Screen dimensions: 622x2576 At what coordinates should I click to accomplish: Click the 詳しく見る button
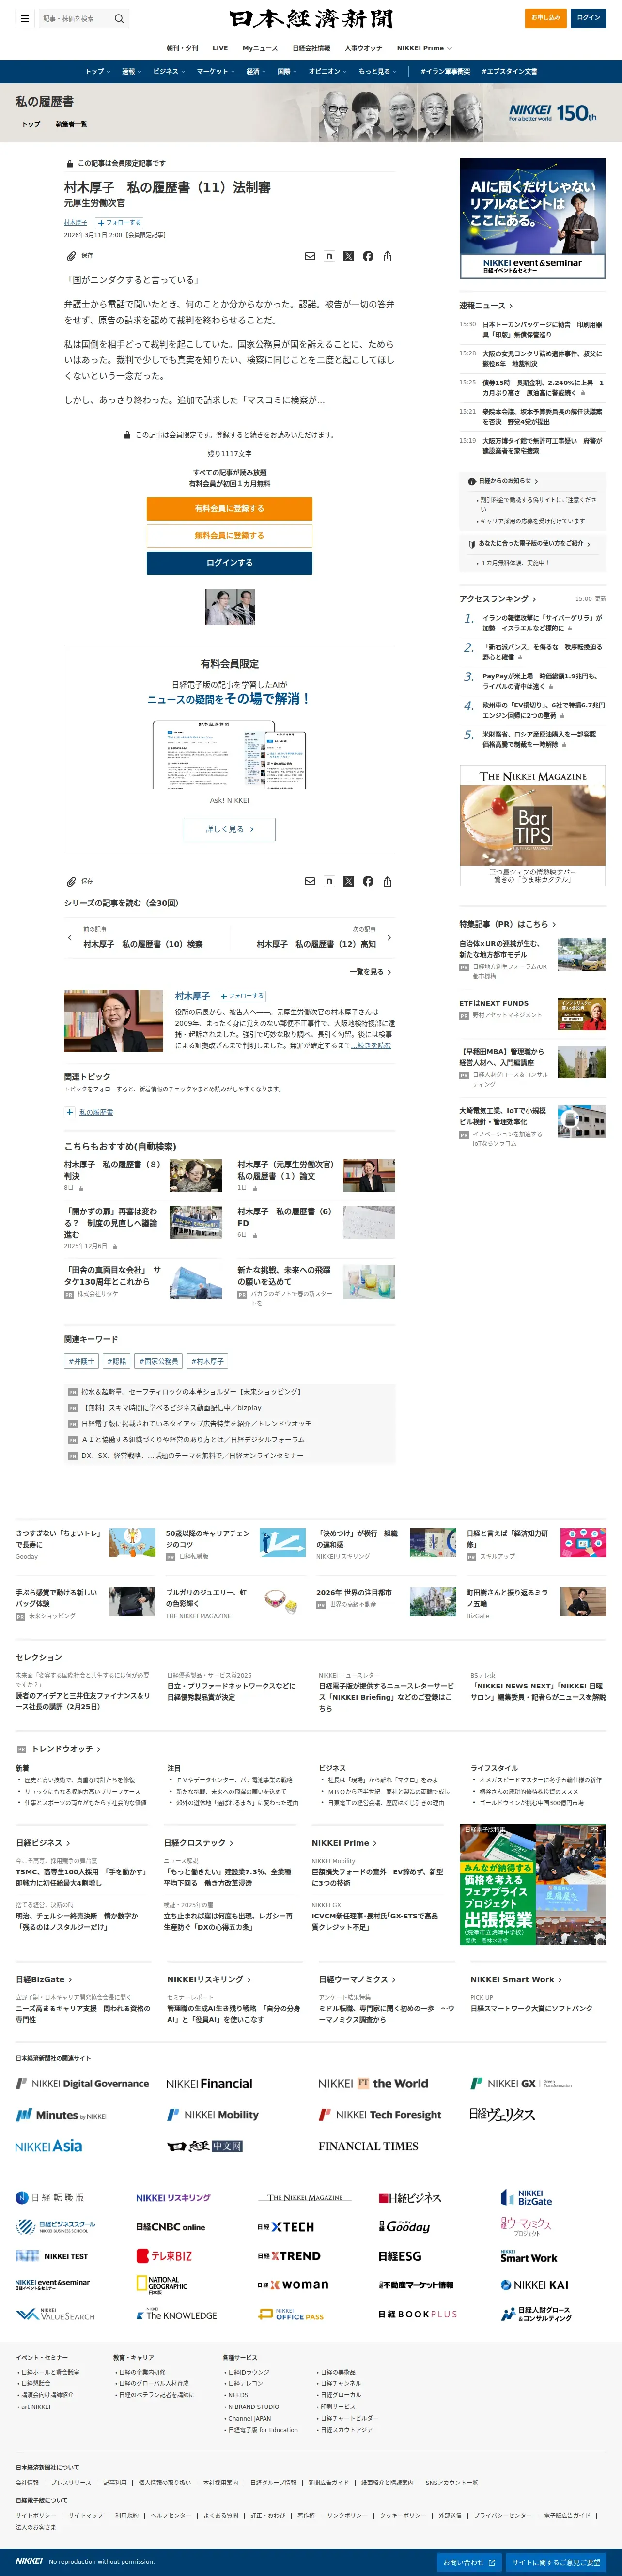coord(229,829)
